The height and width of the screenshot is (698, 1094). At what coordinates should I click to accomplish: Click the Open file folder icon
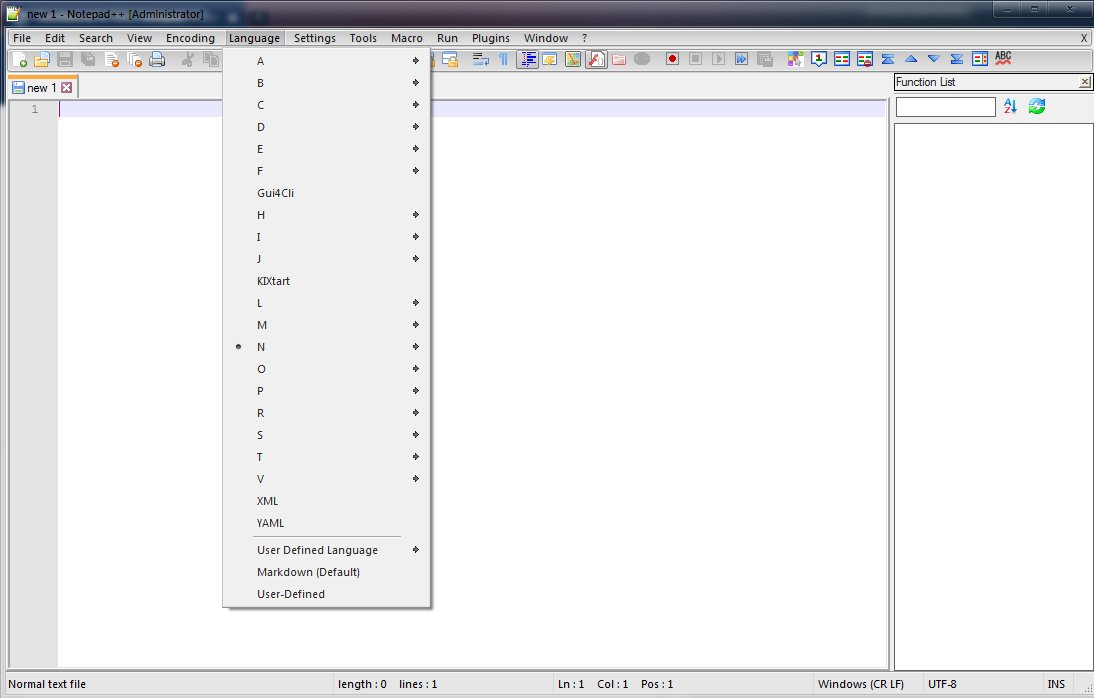click(x=42, y=59)
